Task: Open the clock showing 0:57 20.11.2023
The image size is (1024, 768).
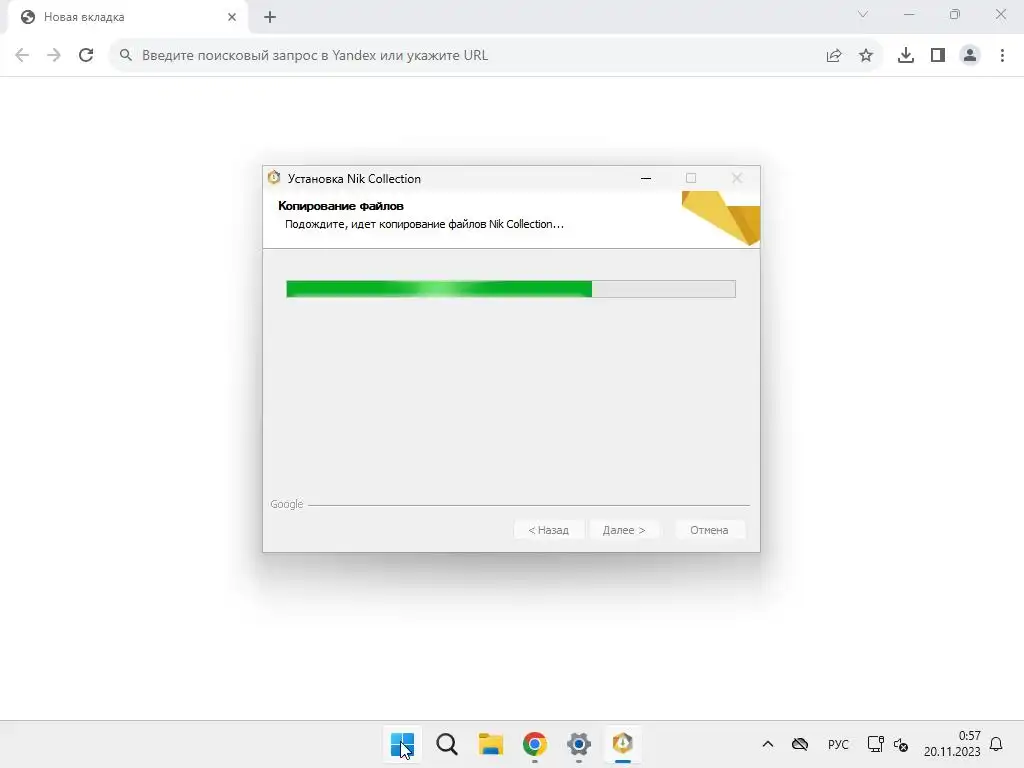Action: [x=952, y=744]
